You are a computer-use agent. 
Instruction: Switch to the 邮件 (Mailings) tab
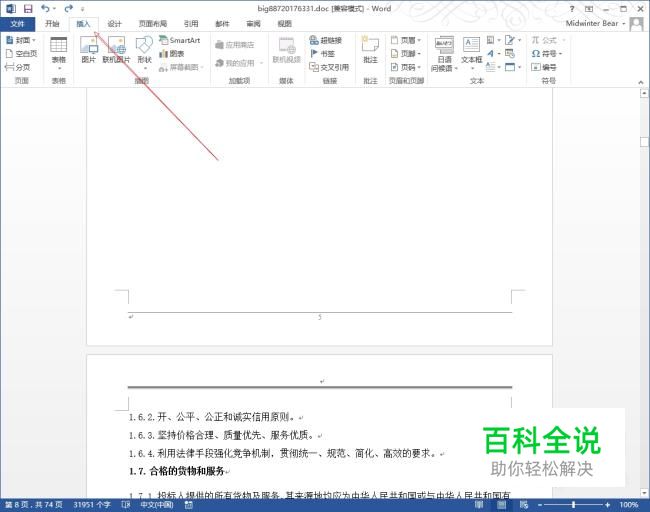(222, 24)
